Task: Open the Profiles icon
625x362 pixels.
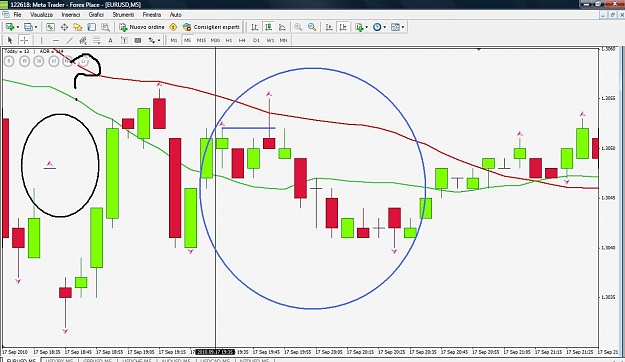Action: 28,27
